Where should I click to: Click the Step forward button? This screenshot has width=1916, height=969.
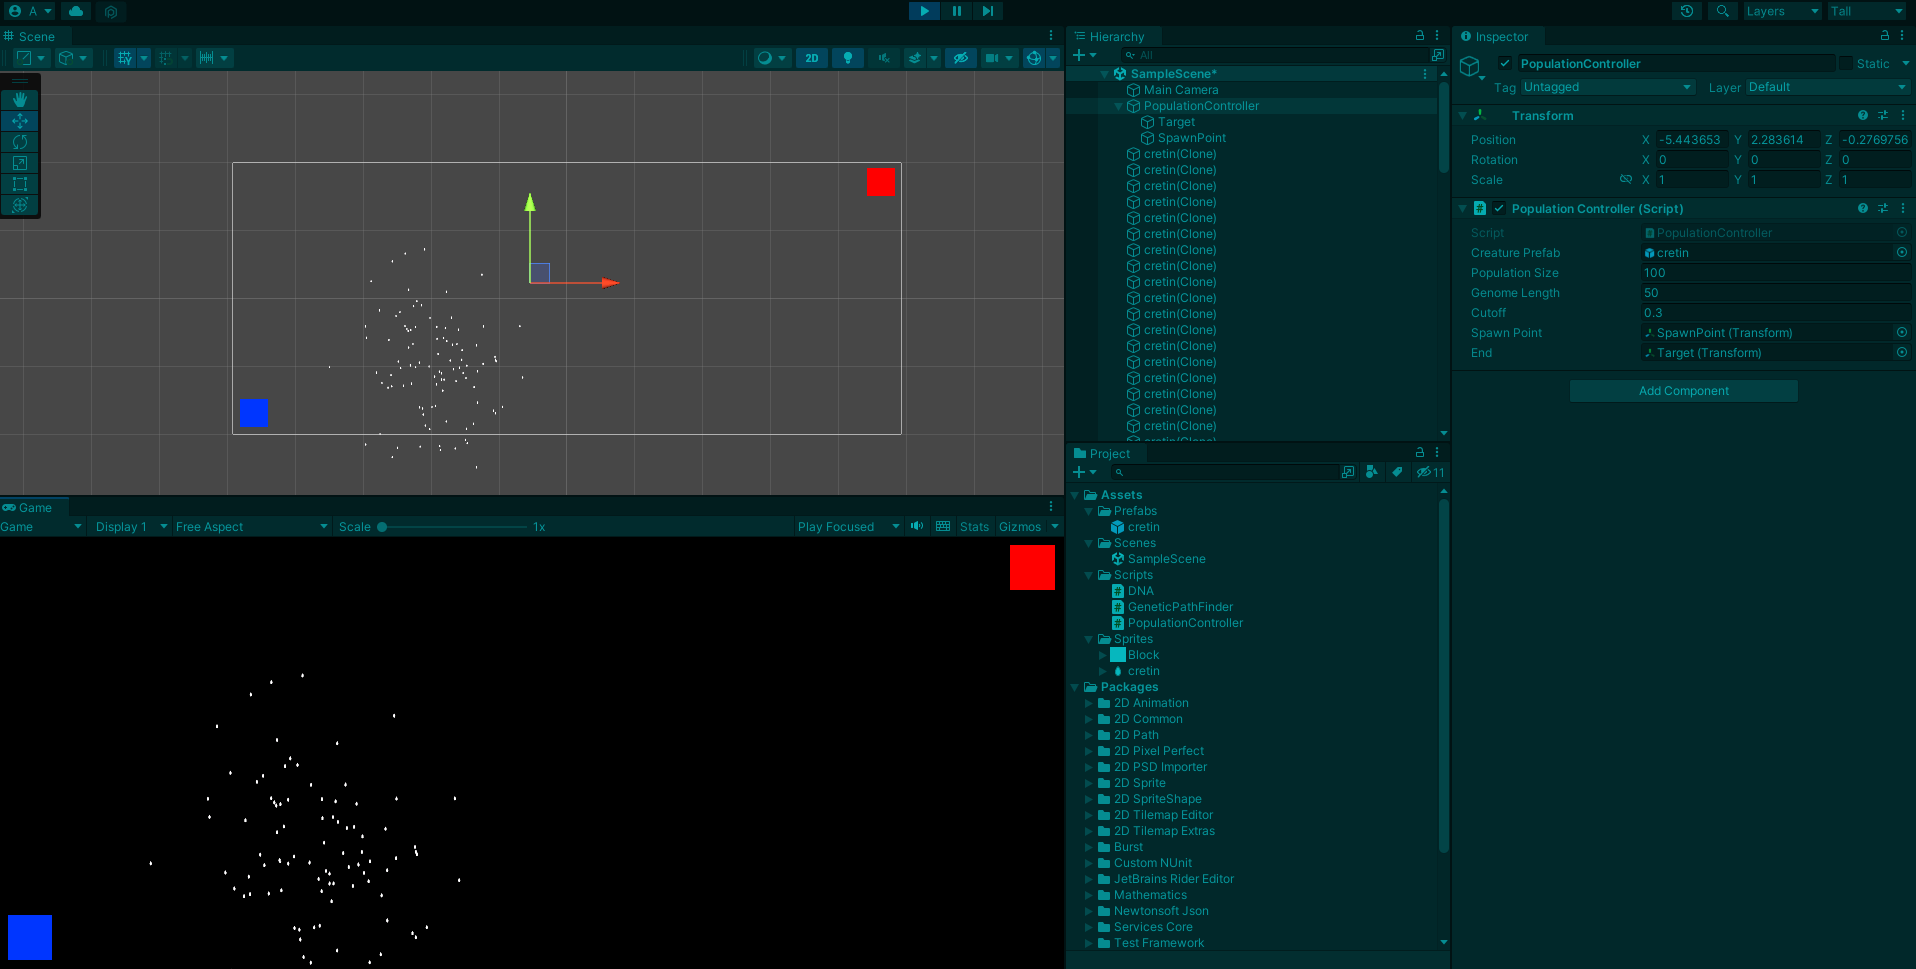987,11
